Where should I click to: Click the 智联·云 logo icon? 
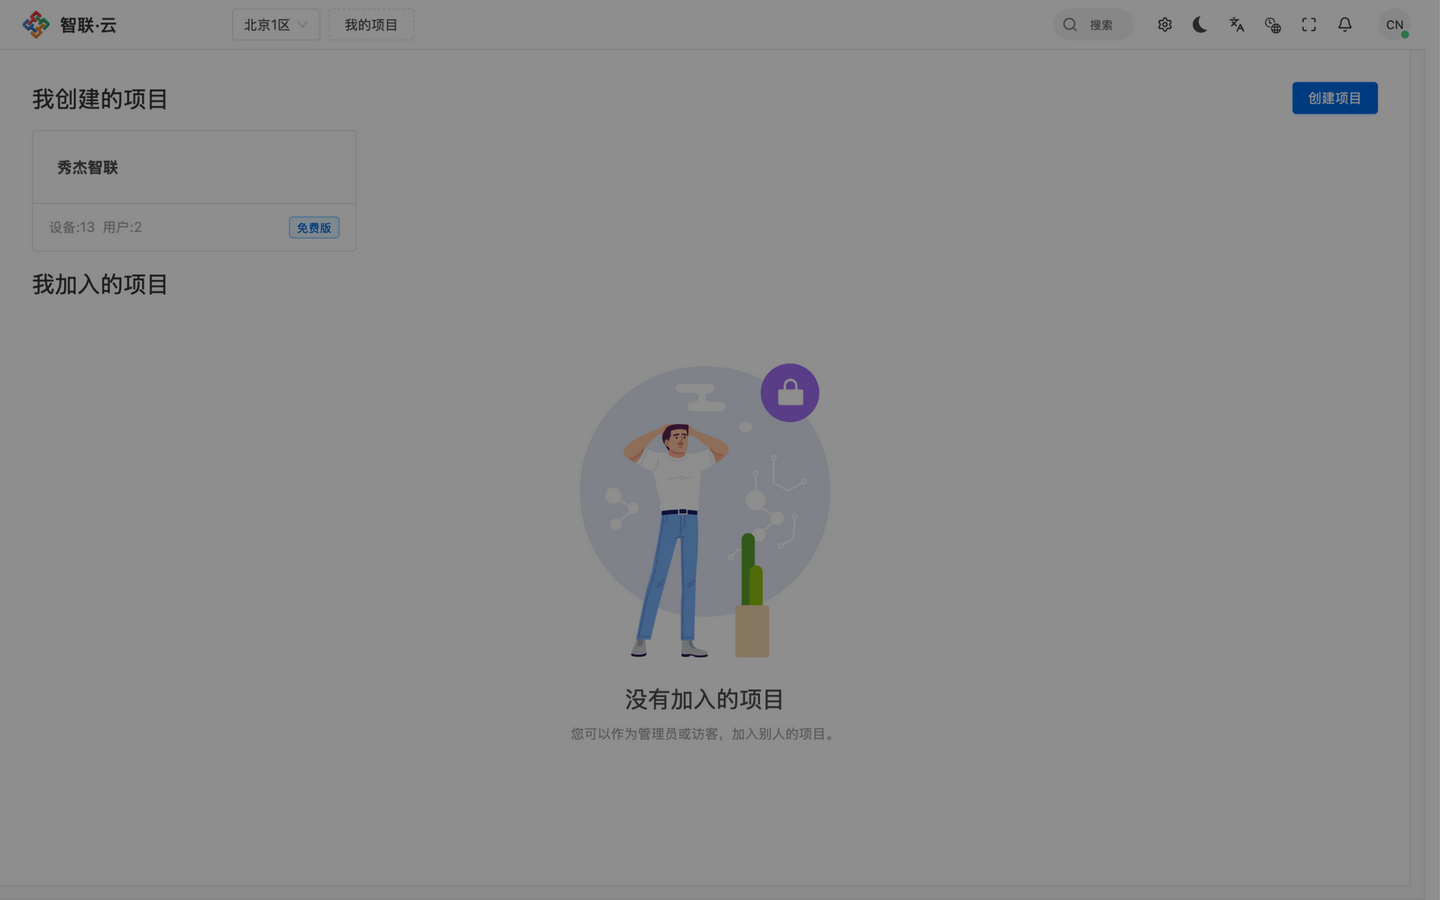36,24
